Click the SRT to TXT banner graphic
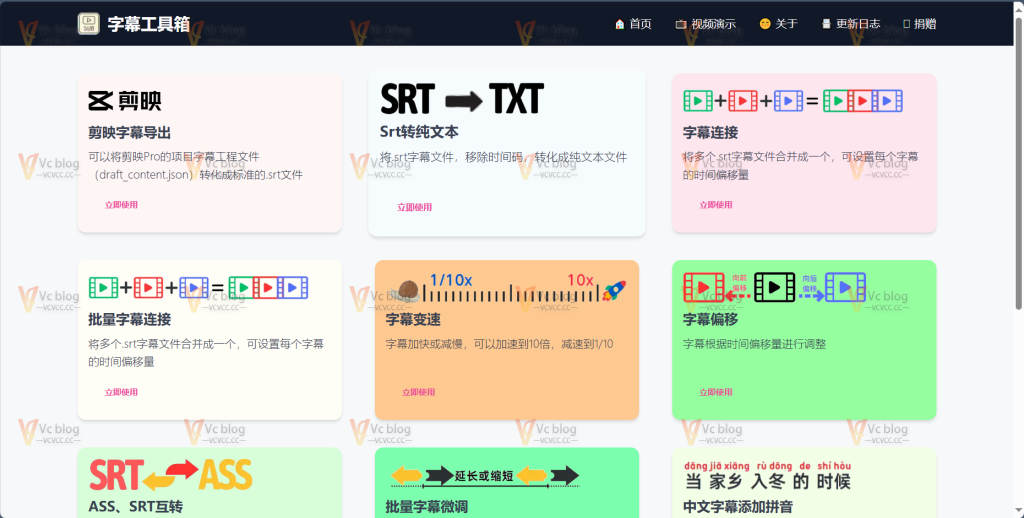This screenshot has width=1024, height=518. click(461, 99)
